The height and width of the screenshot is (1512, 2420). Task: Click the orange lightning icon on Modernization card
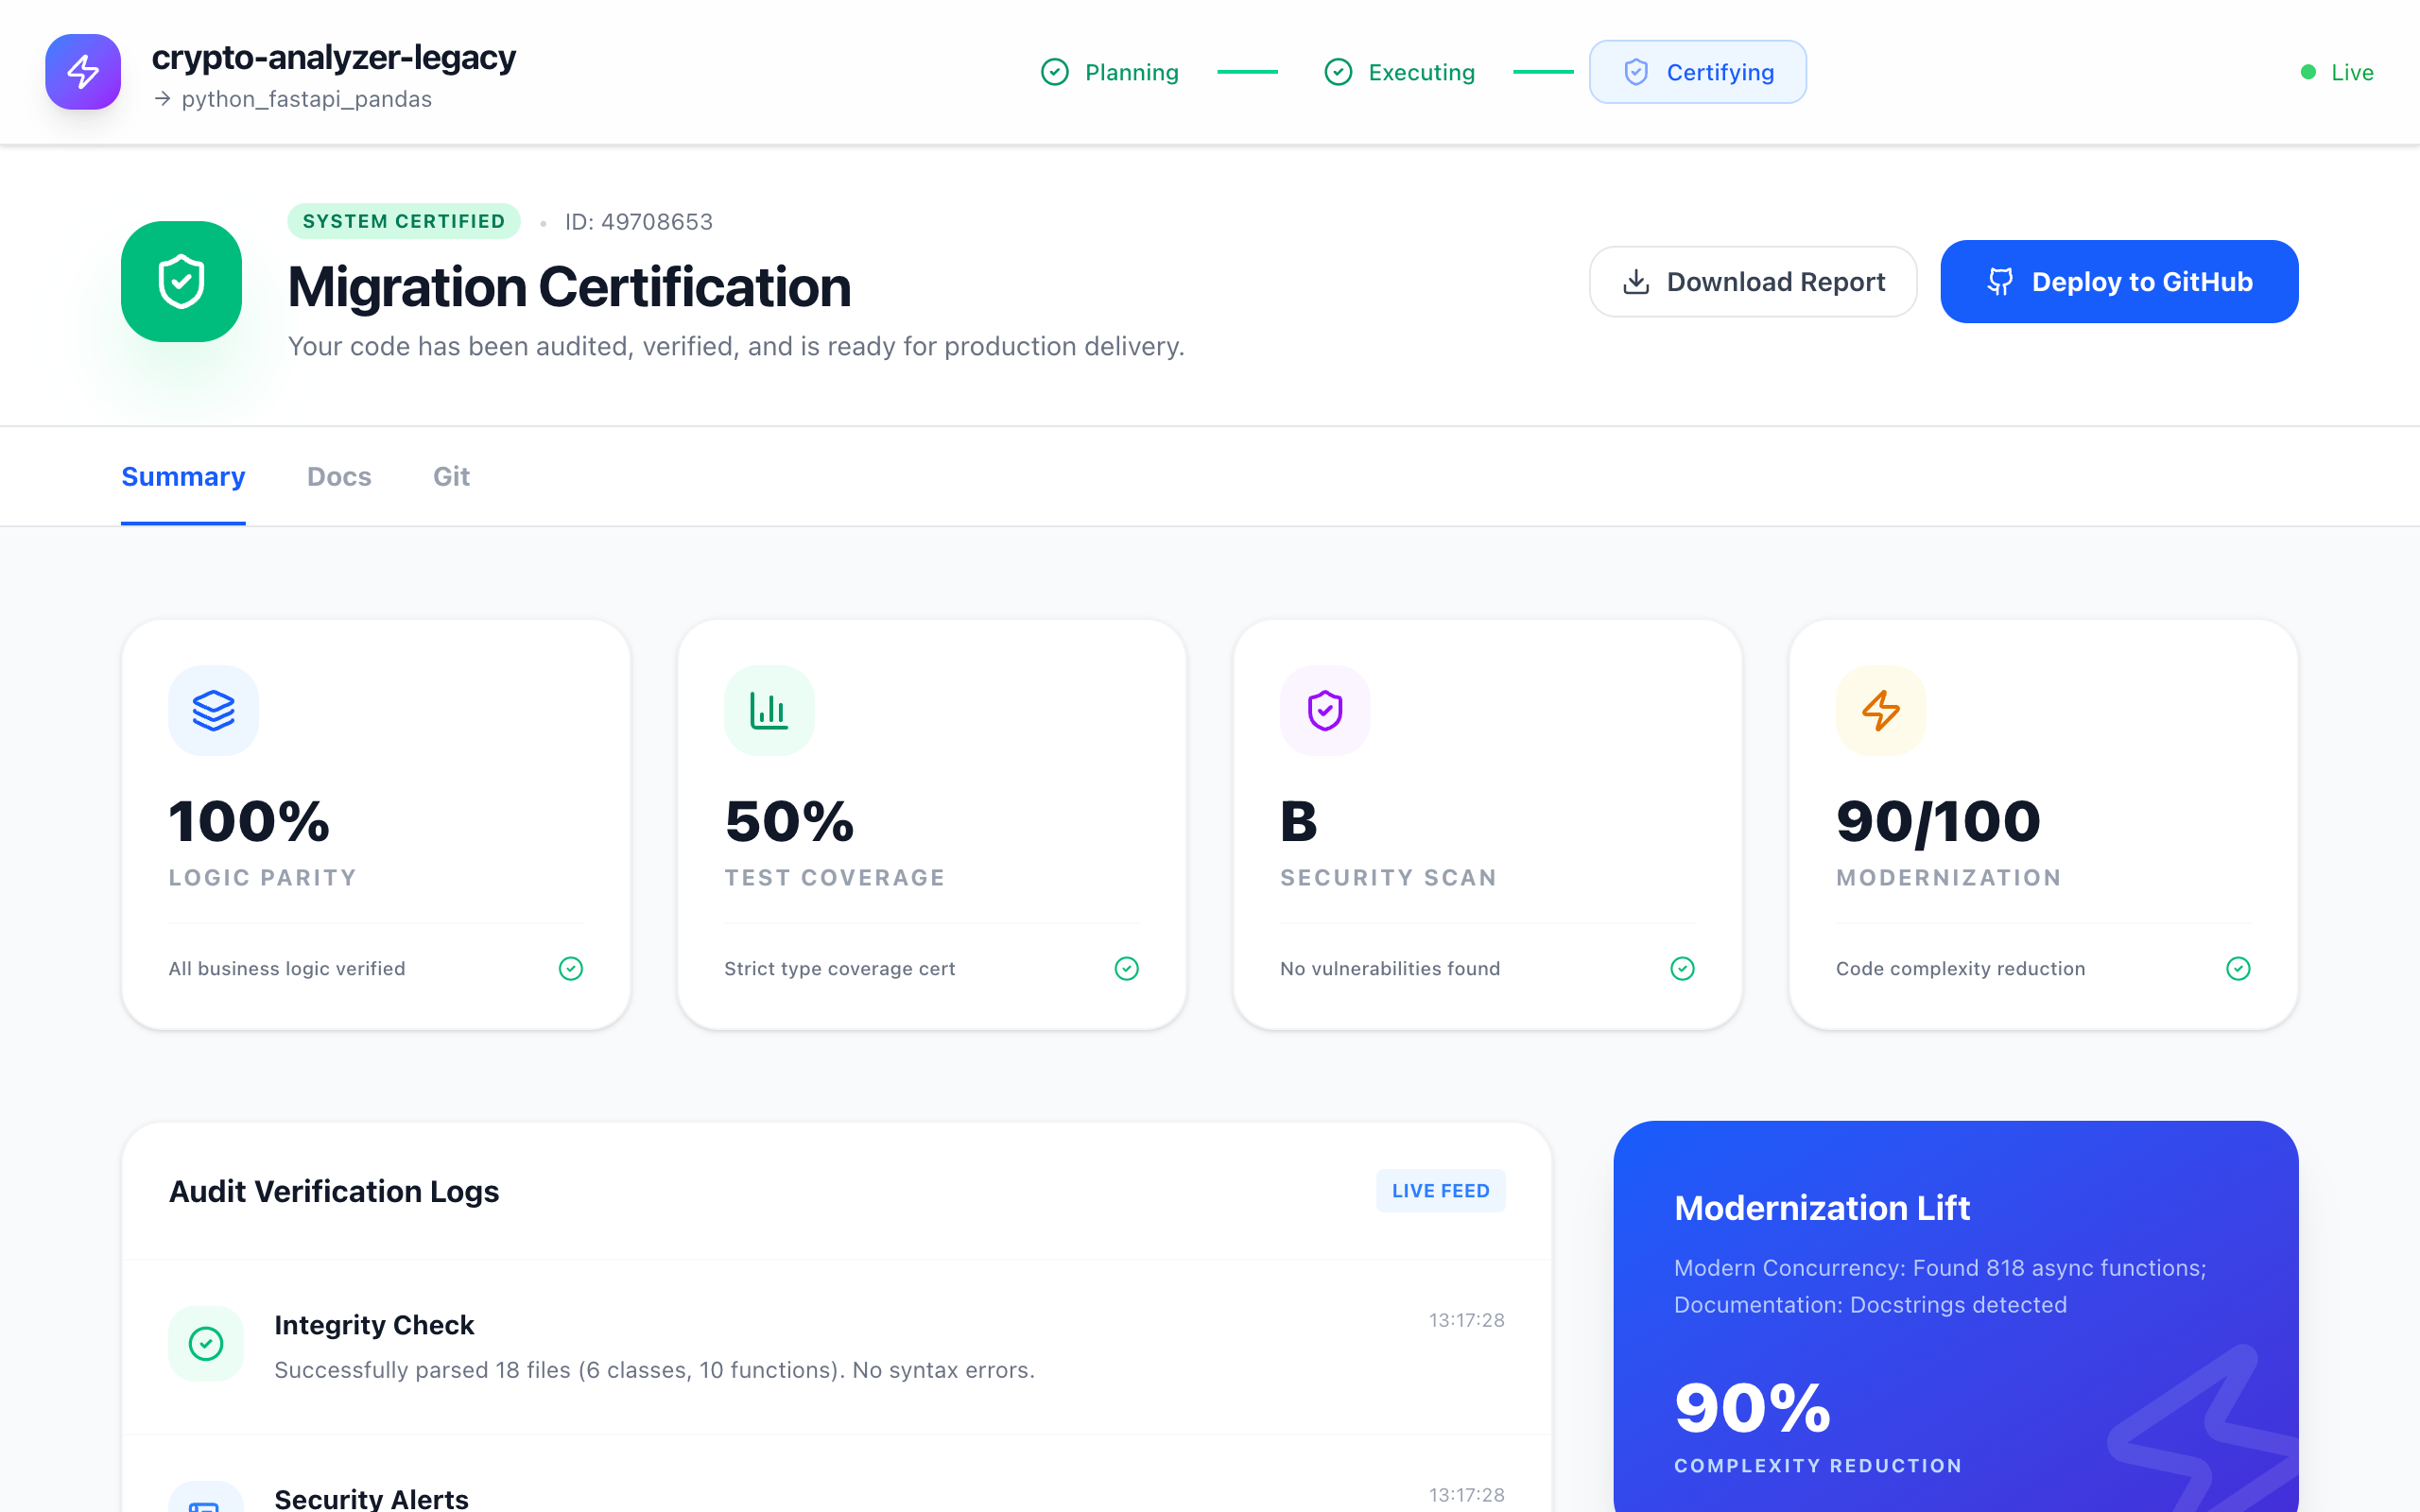[1880, 710]
